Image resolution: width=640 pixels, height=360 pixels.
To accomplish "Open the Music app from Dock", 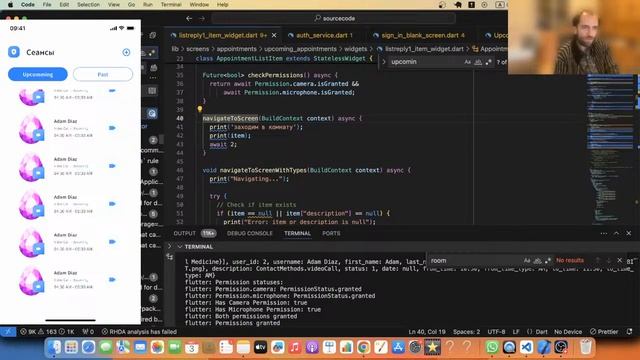I will (294, 347).
